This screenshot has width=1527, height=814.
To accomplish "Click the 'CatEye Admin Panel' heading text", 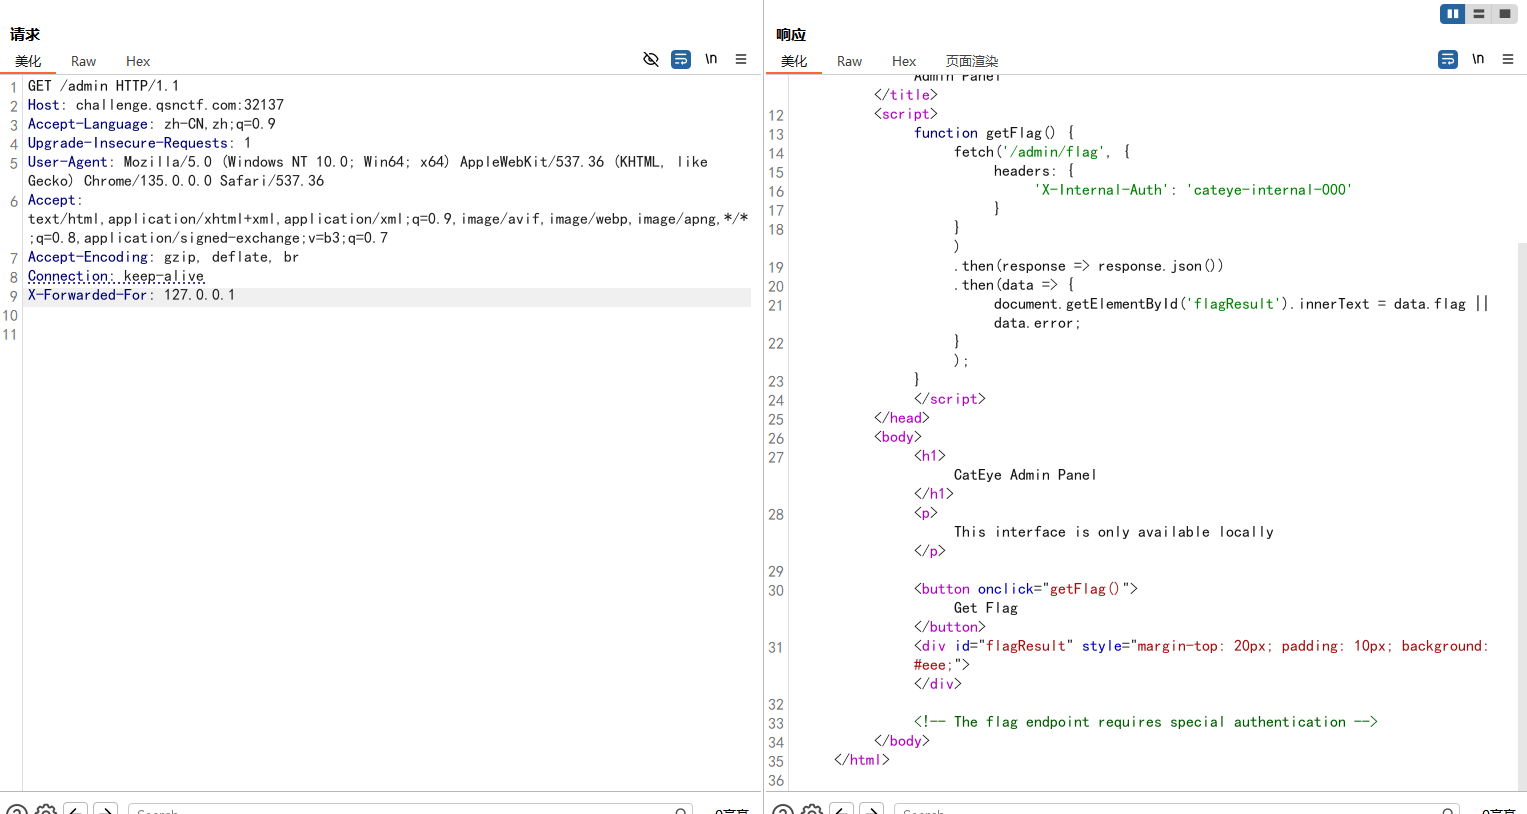I will (1025, 475).
